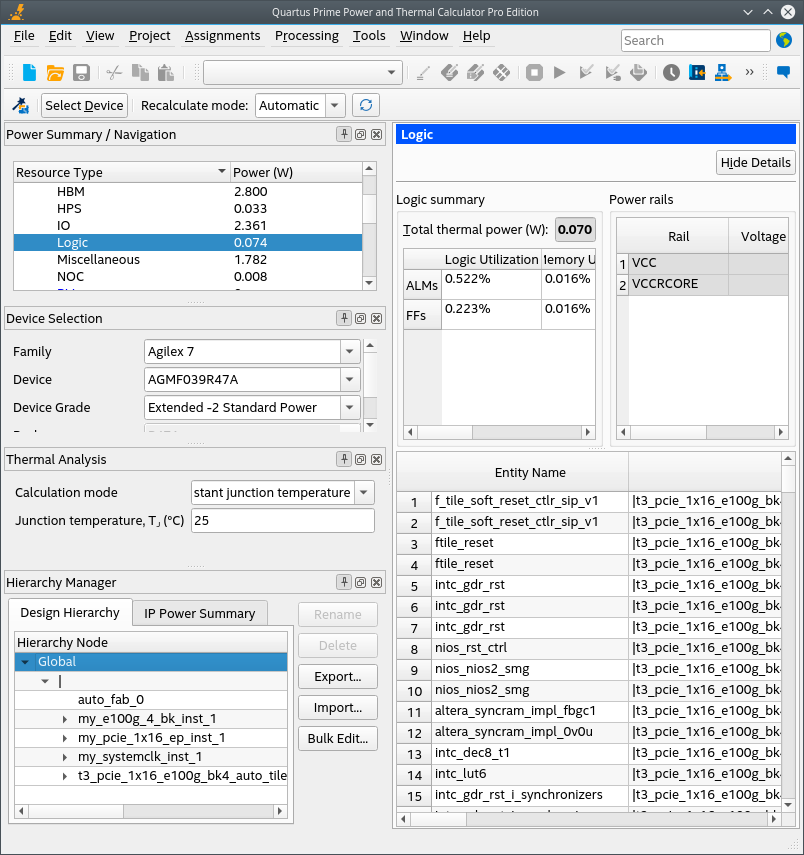The image size is (804, 855).
Task: Click the Stop Processing square icon
Action: point(535,72)
